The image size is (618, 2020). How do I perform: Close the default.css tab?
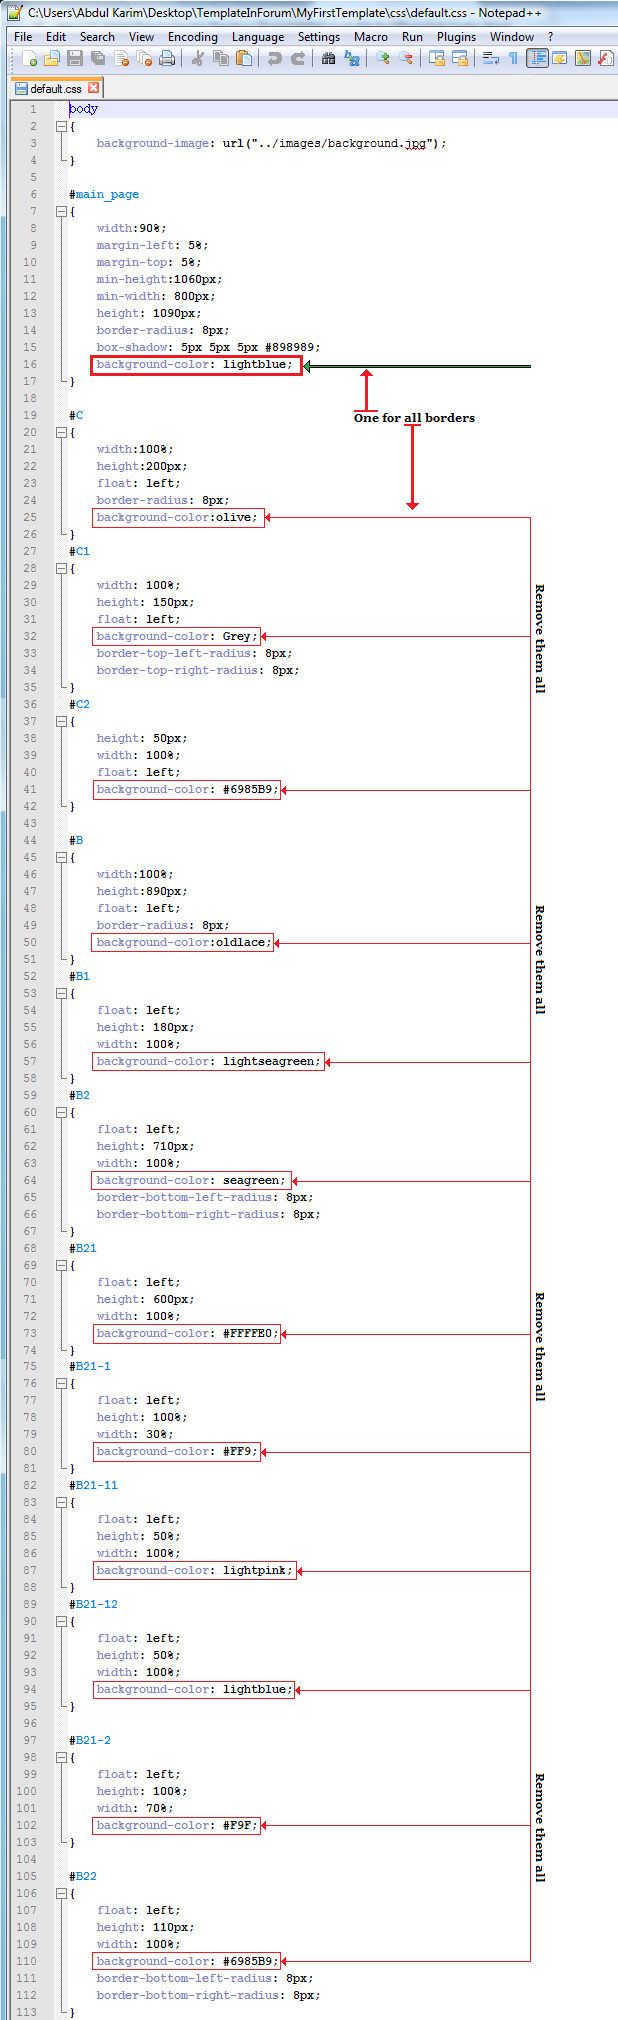94,88
